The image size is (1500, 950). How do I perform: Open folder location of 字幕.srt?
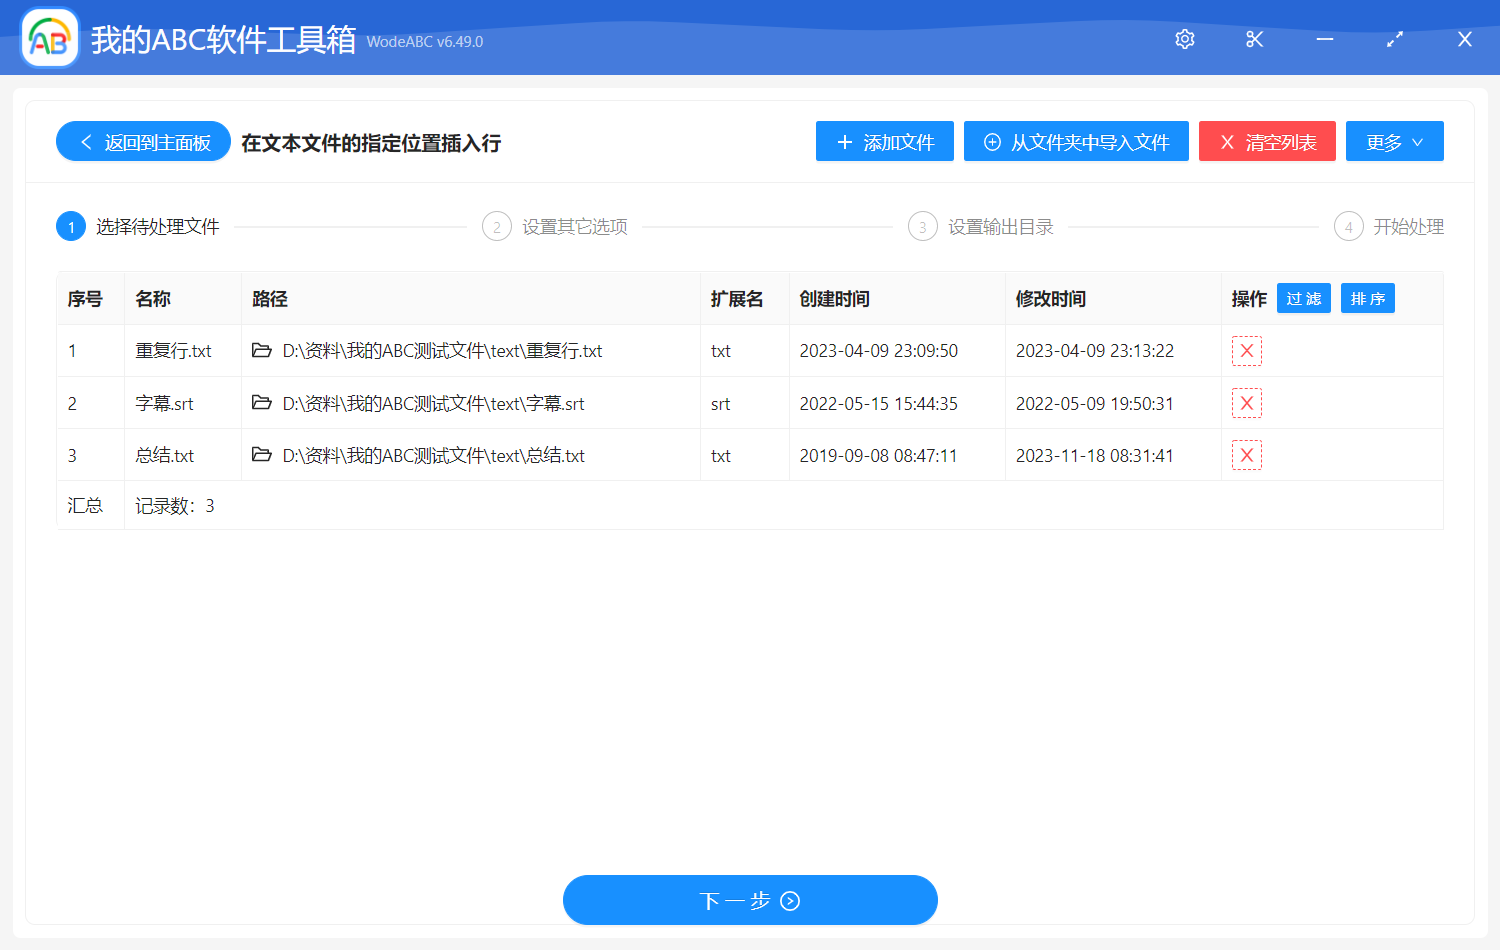coord(262,403)
